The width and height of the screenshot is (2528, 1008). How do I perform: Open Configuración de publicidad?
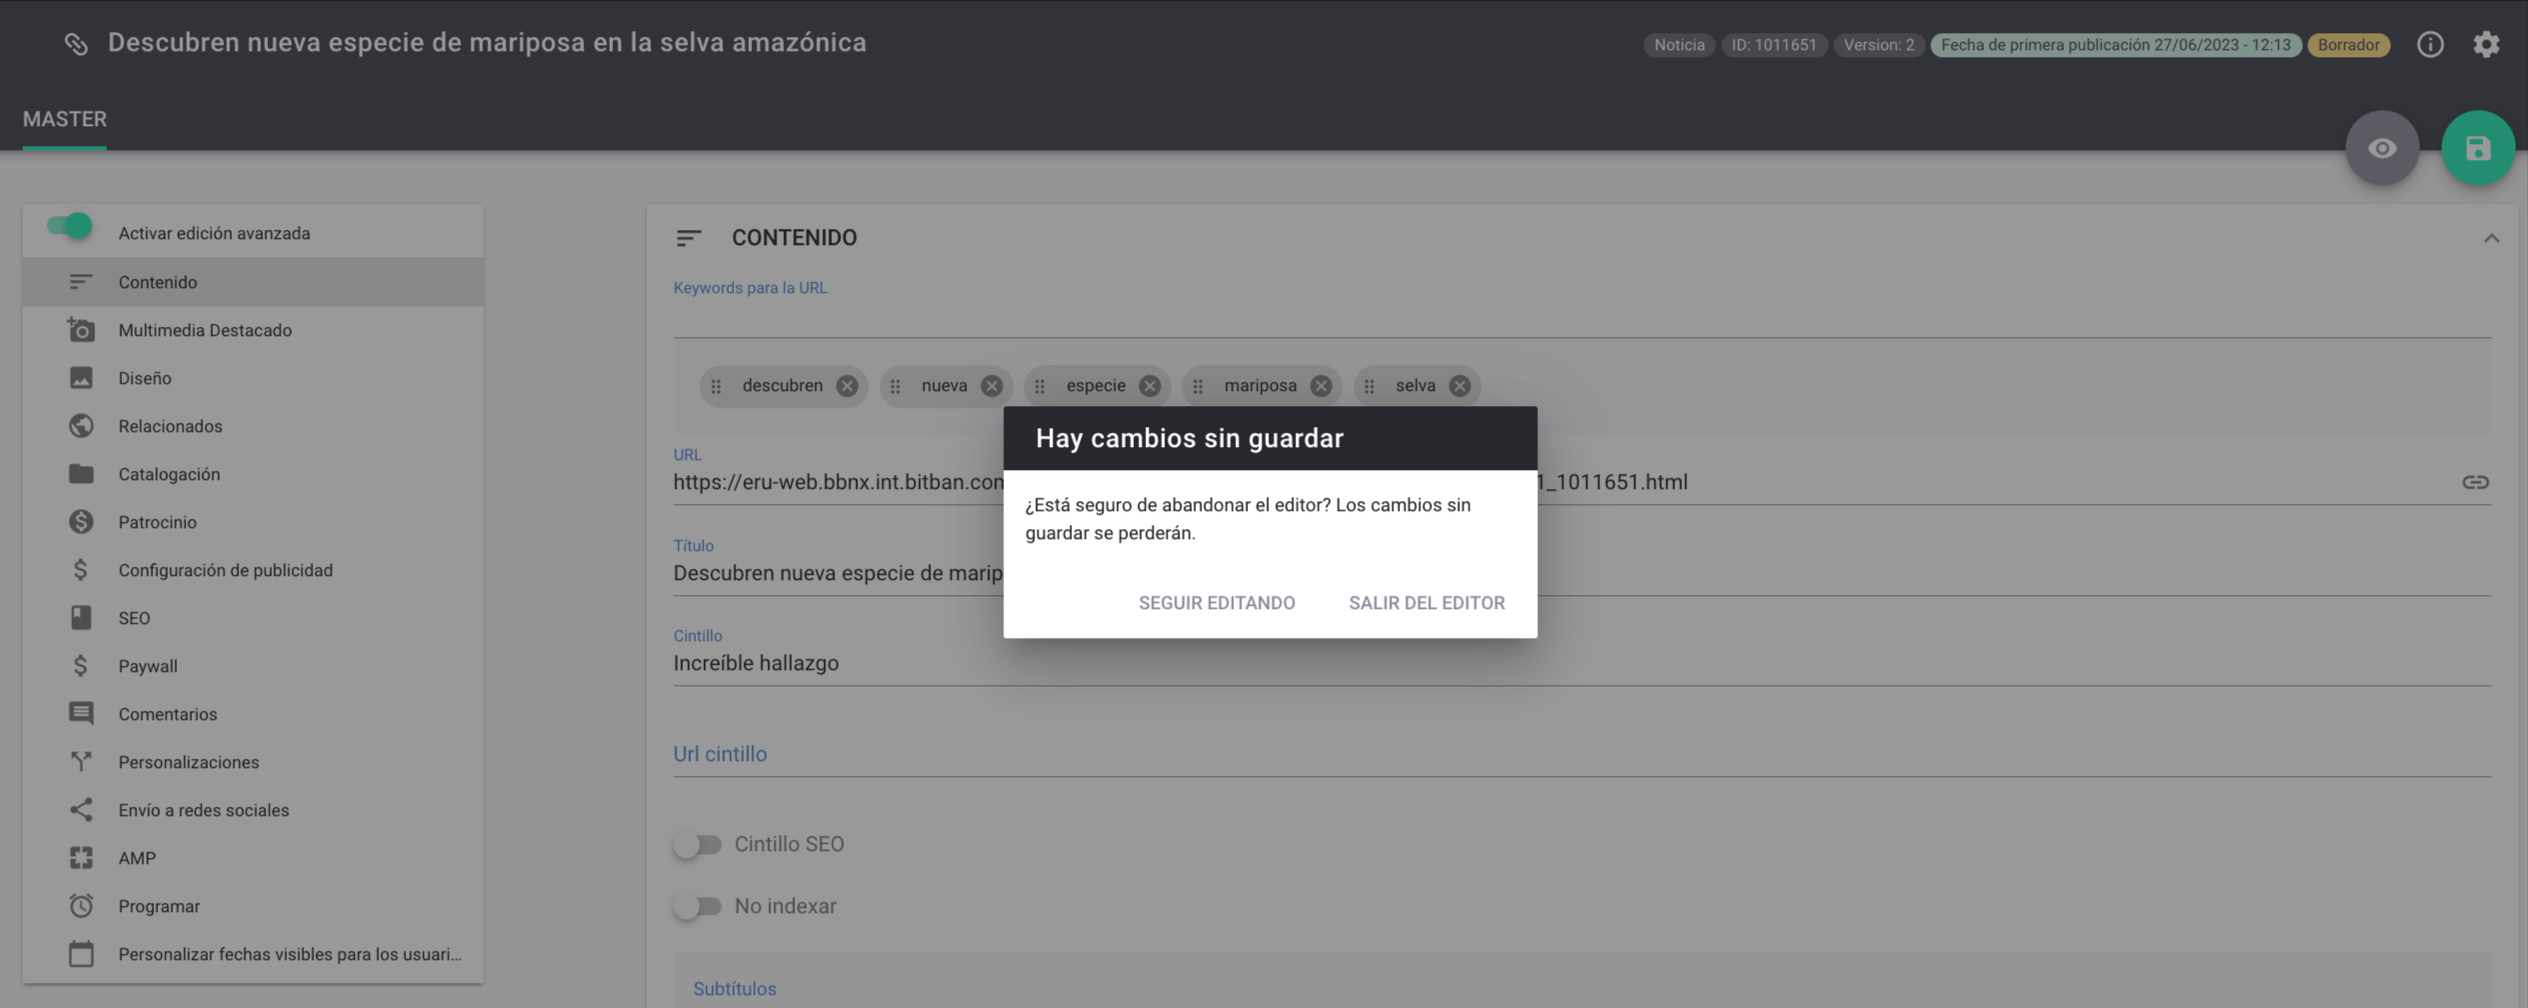pos(253,570)
